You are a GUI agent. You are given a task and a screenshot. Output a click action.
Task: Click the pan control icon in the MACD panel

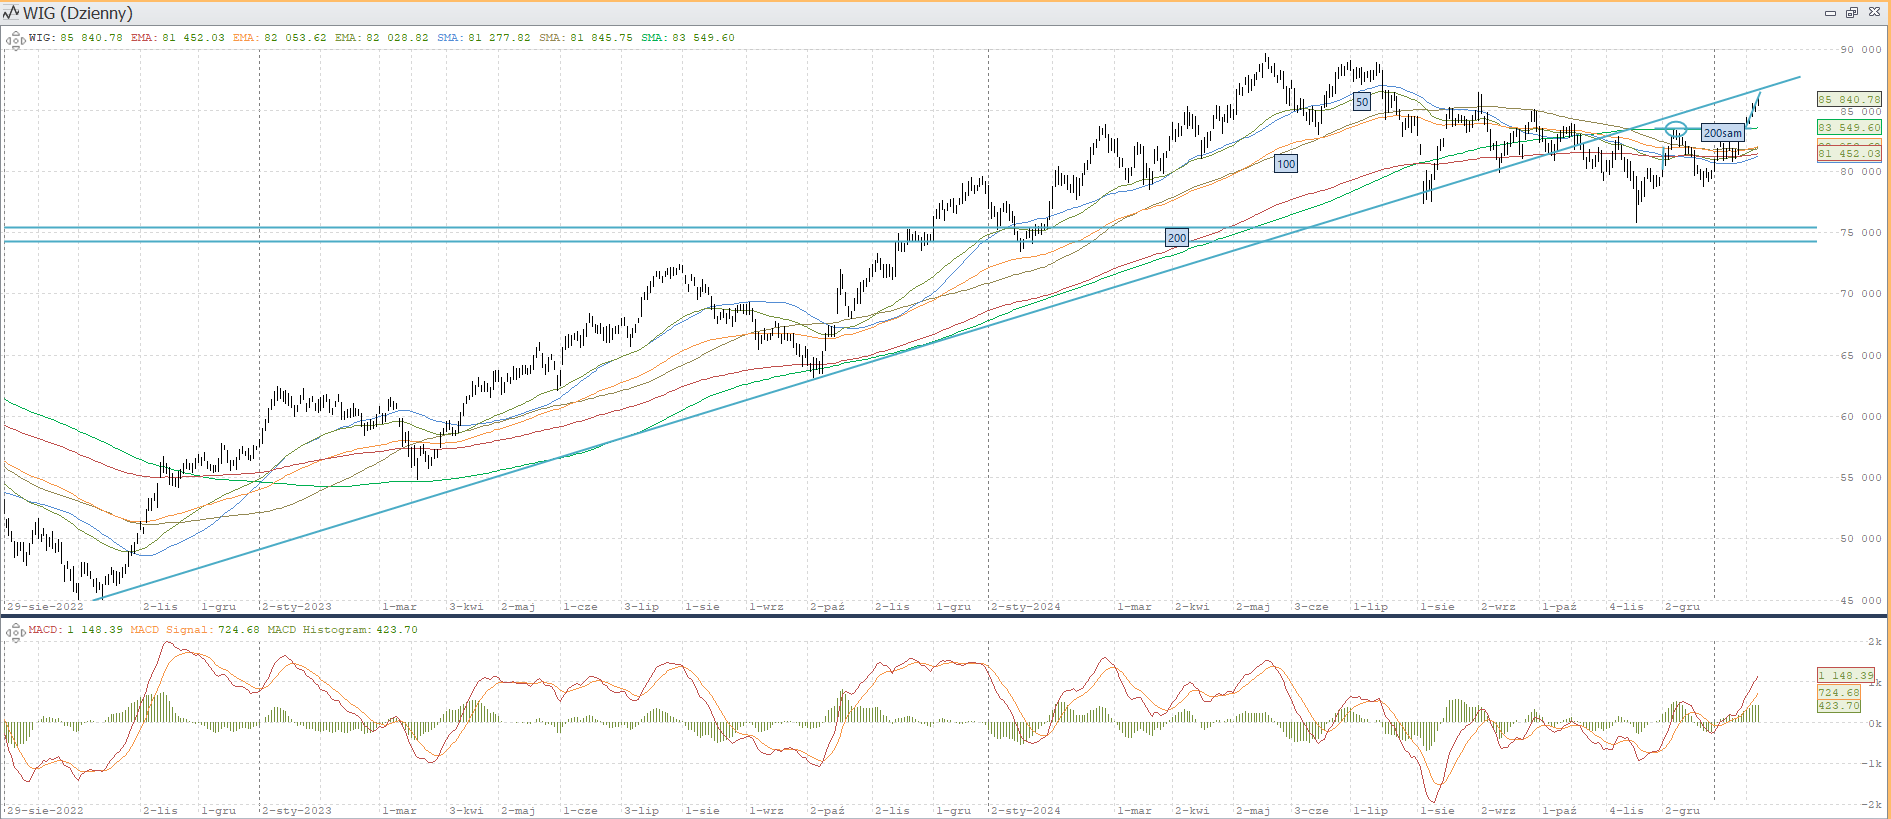click(15, 632)
